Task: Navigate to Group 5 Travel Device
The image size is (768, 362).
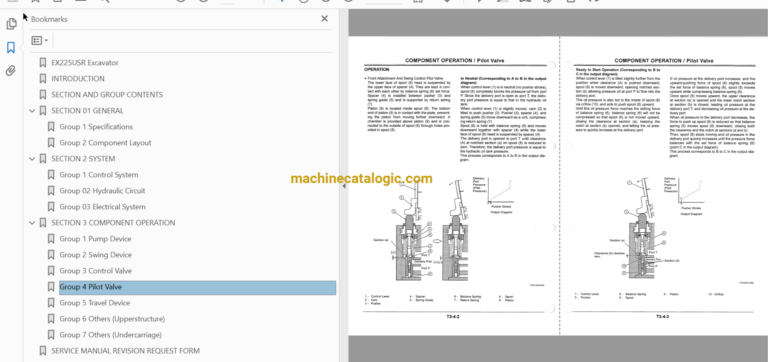Action: (x=95, y=303)
